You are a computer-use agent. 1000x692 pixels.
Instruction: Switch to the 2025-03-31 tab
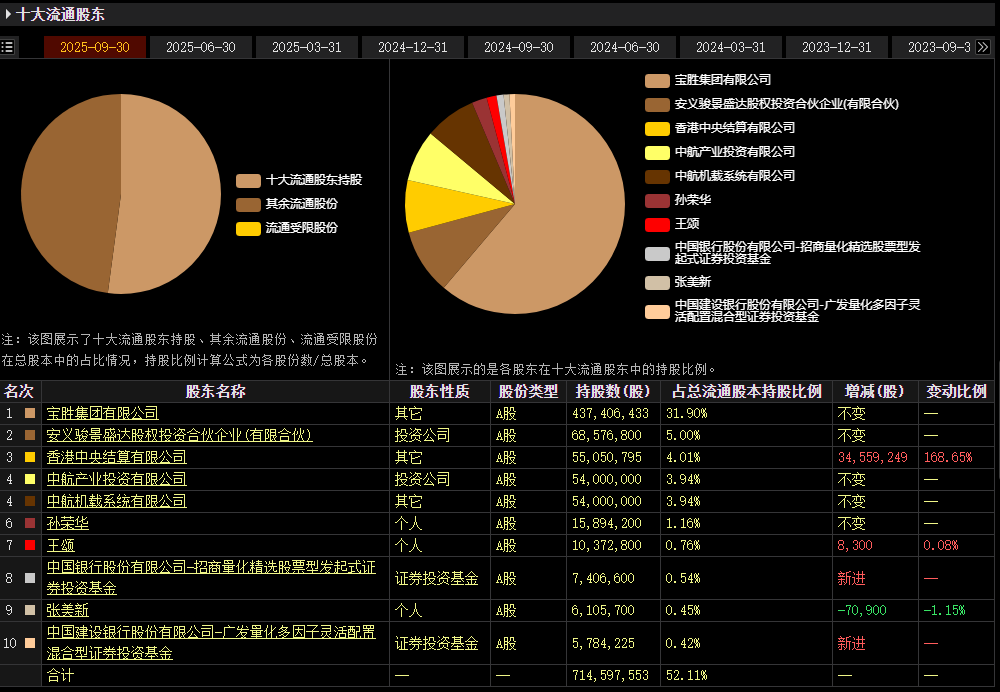tap(307, 47)
